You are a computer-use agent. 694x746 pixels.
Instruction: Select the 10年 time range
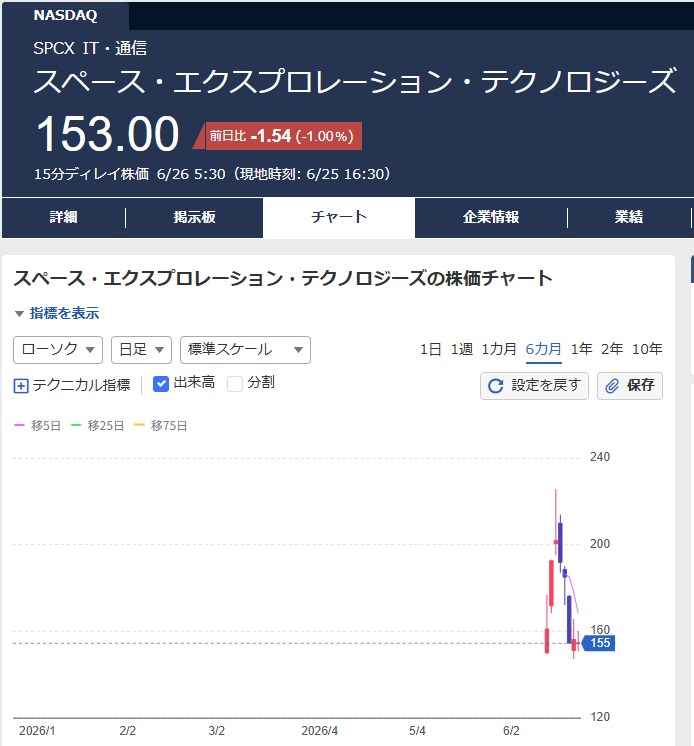point(647,349)
